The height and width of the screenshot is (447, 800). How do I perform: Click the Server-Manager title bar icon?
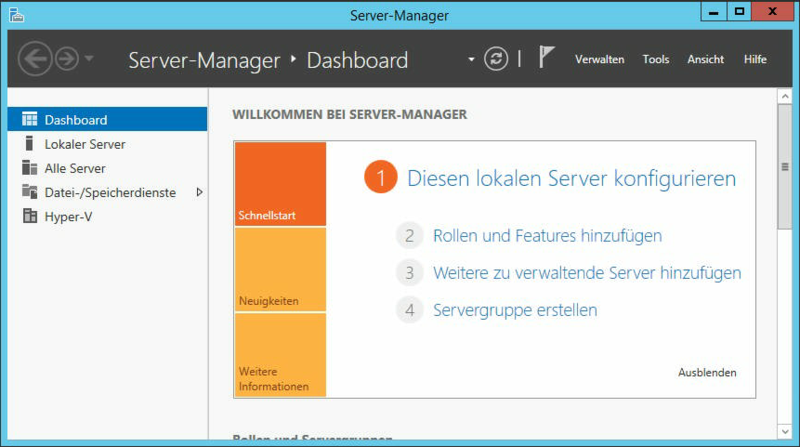click(16, 15)
